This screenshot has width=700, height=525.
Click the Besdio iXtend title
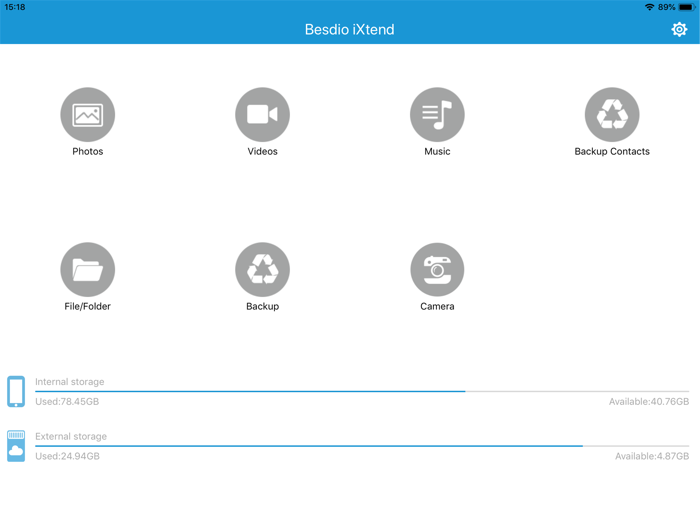click(349, 30)
